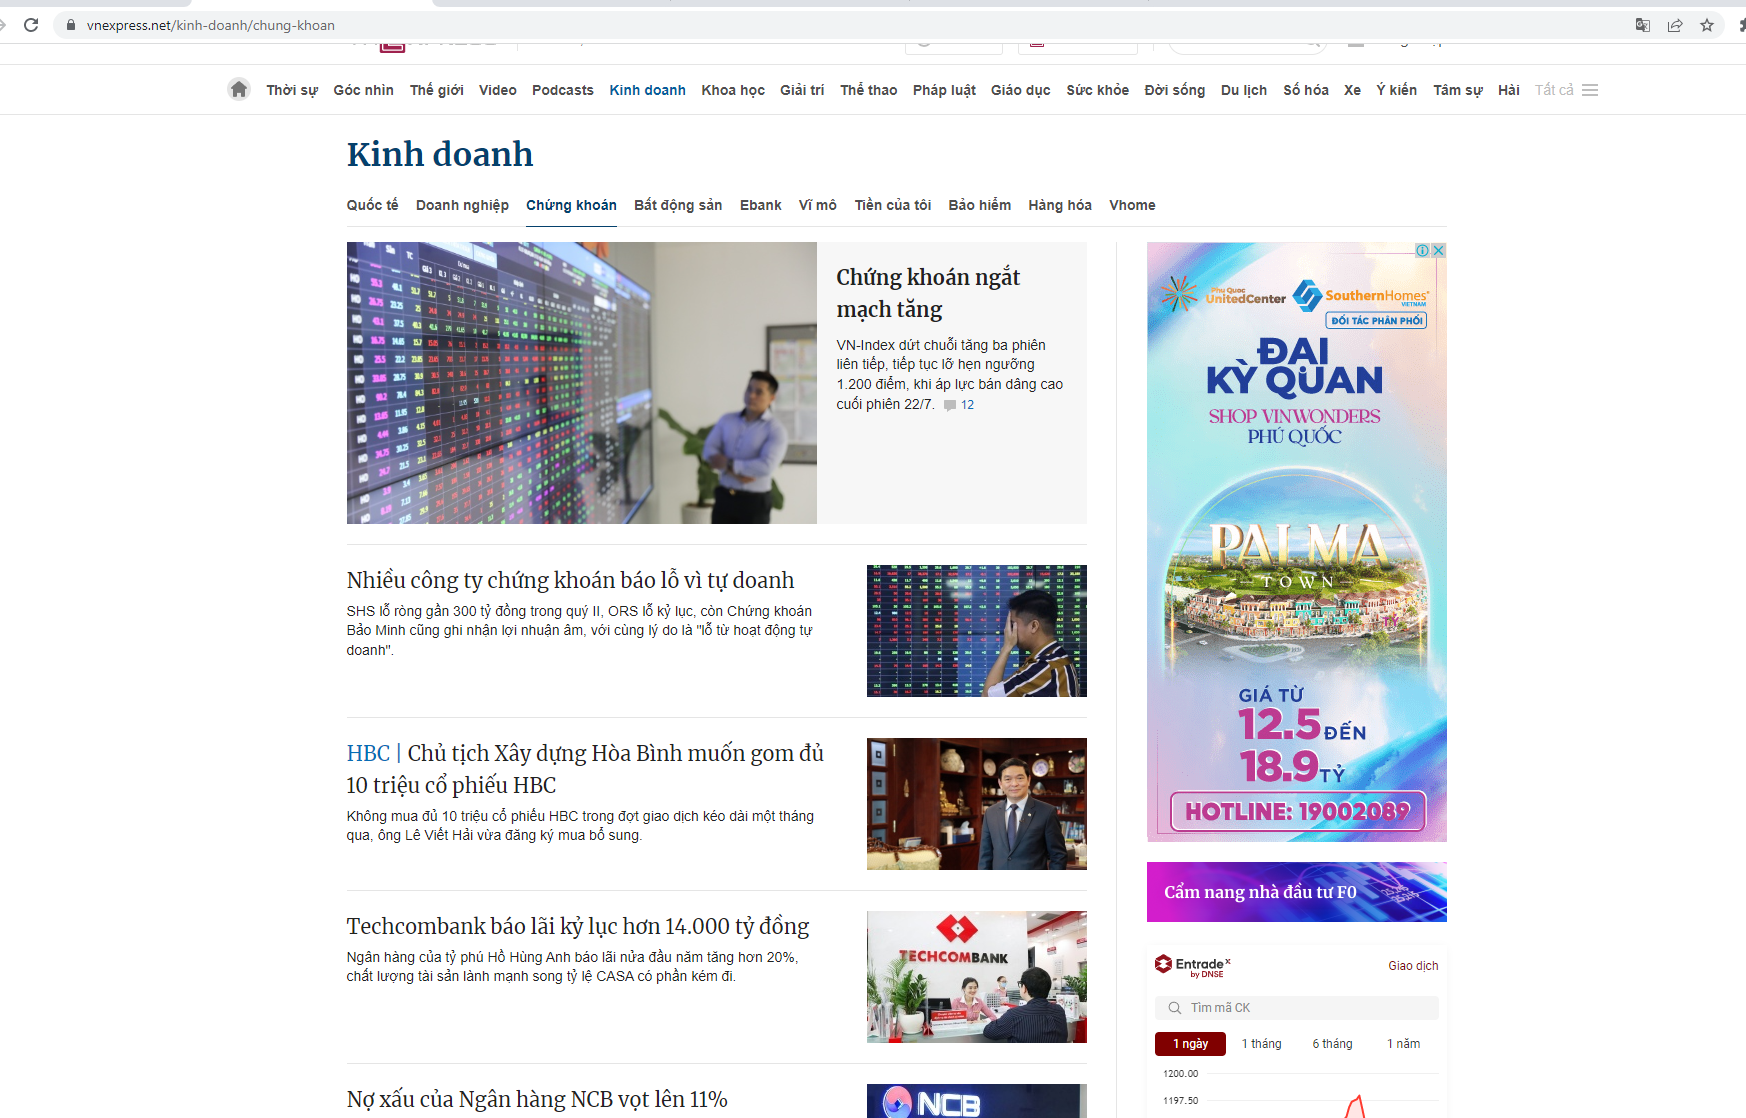Open the 'Thời sự' menu item

pyautogui.click(x=292, y=90)
